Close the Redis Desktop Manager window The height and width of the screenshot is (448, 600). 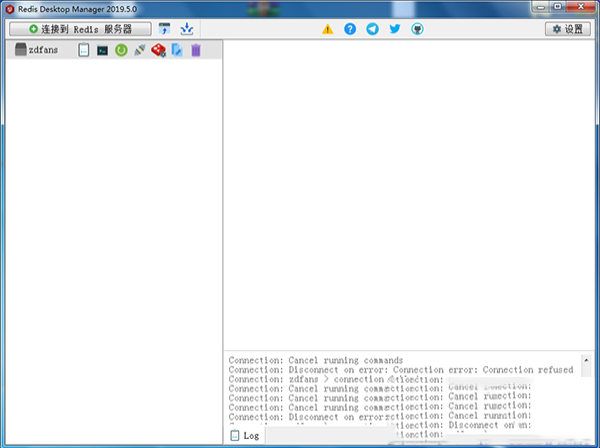click(x=581, y=7)
